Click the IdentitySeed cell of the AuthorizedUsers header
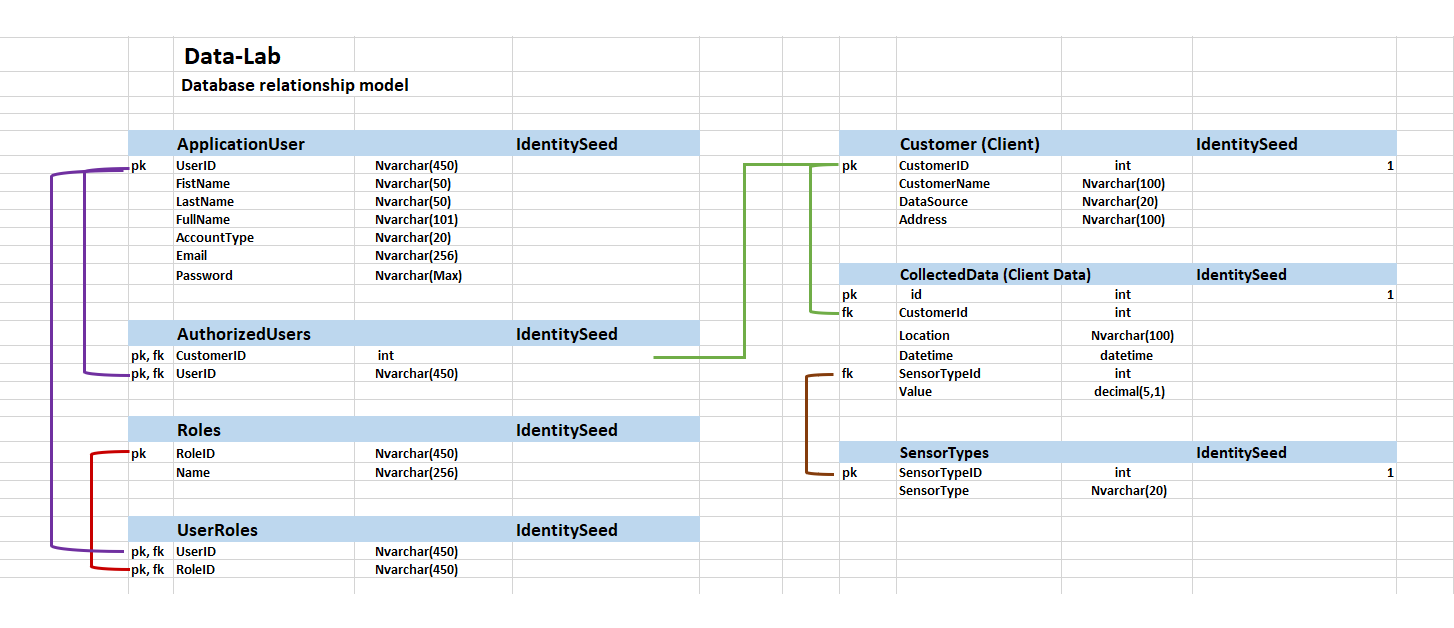The height and width of the screenshot is (628, 1454). (567, 334)
